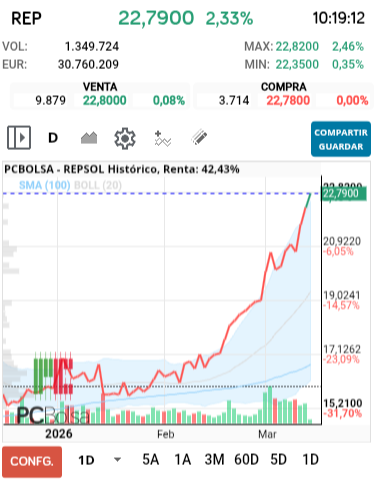The image size is (384, 483).
Task: Open the 1D interval selector label
Action: click(x=86, y=460)
